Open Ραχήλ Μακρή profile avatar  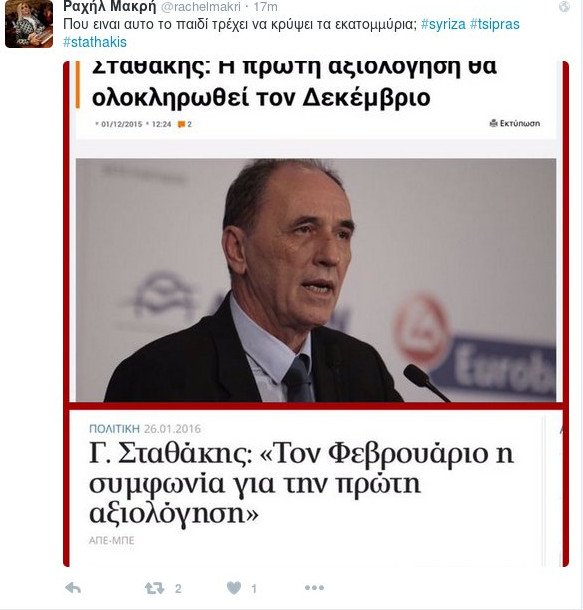[x=29, y=24]
